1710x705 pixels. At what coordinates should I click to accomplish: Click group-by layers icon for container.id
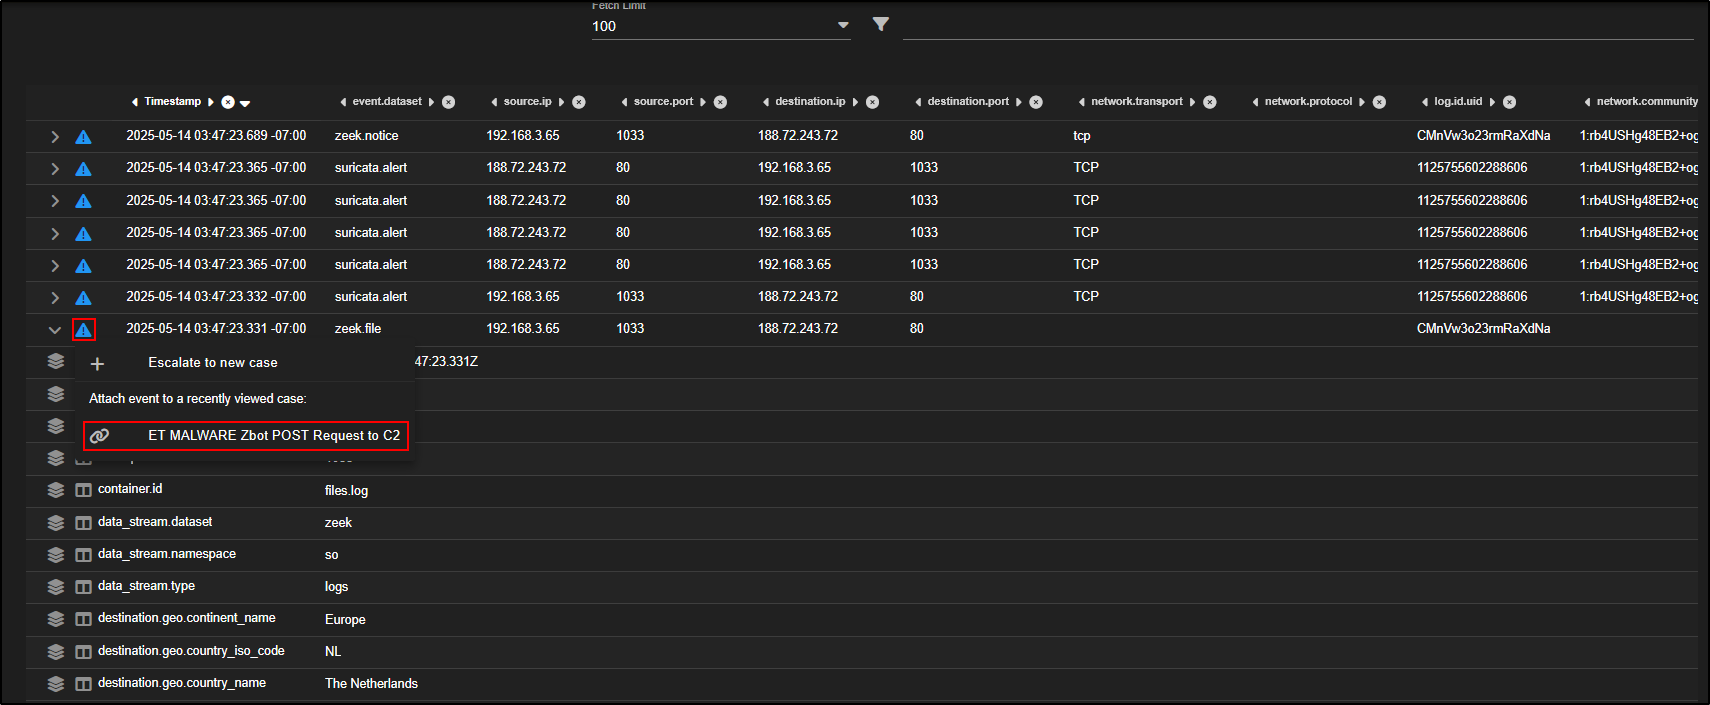[x=56, y=490]
